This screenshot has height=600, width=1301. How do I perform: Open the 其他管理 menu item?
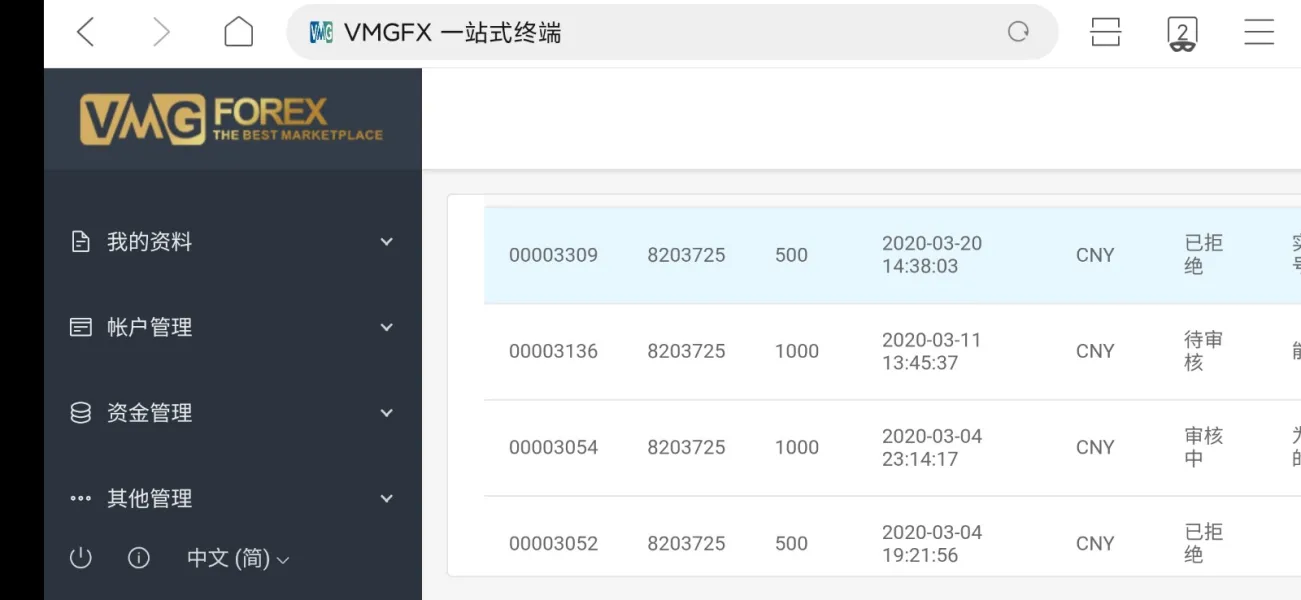150,498
